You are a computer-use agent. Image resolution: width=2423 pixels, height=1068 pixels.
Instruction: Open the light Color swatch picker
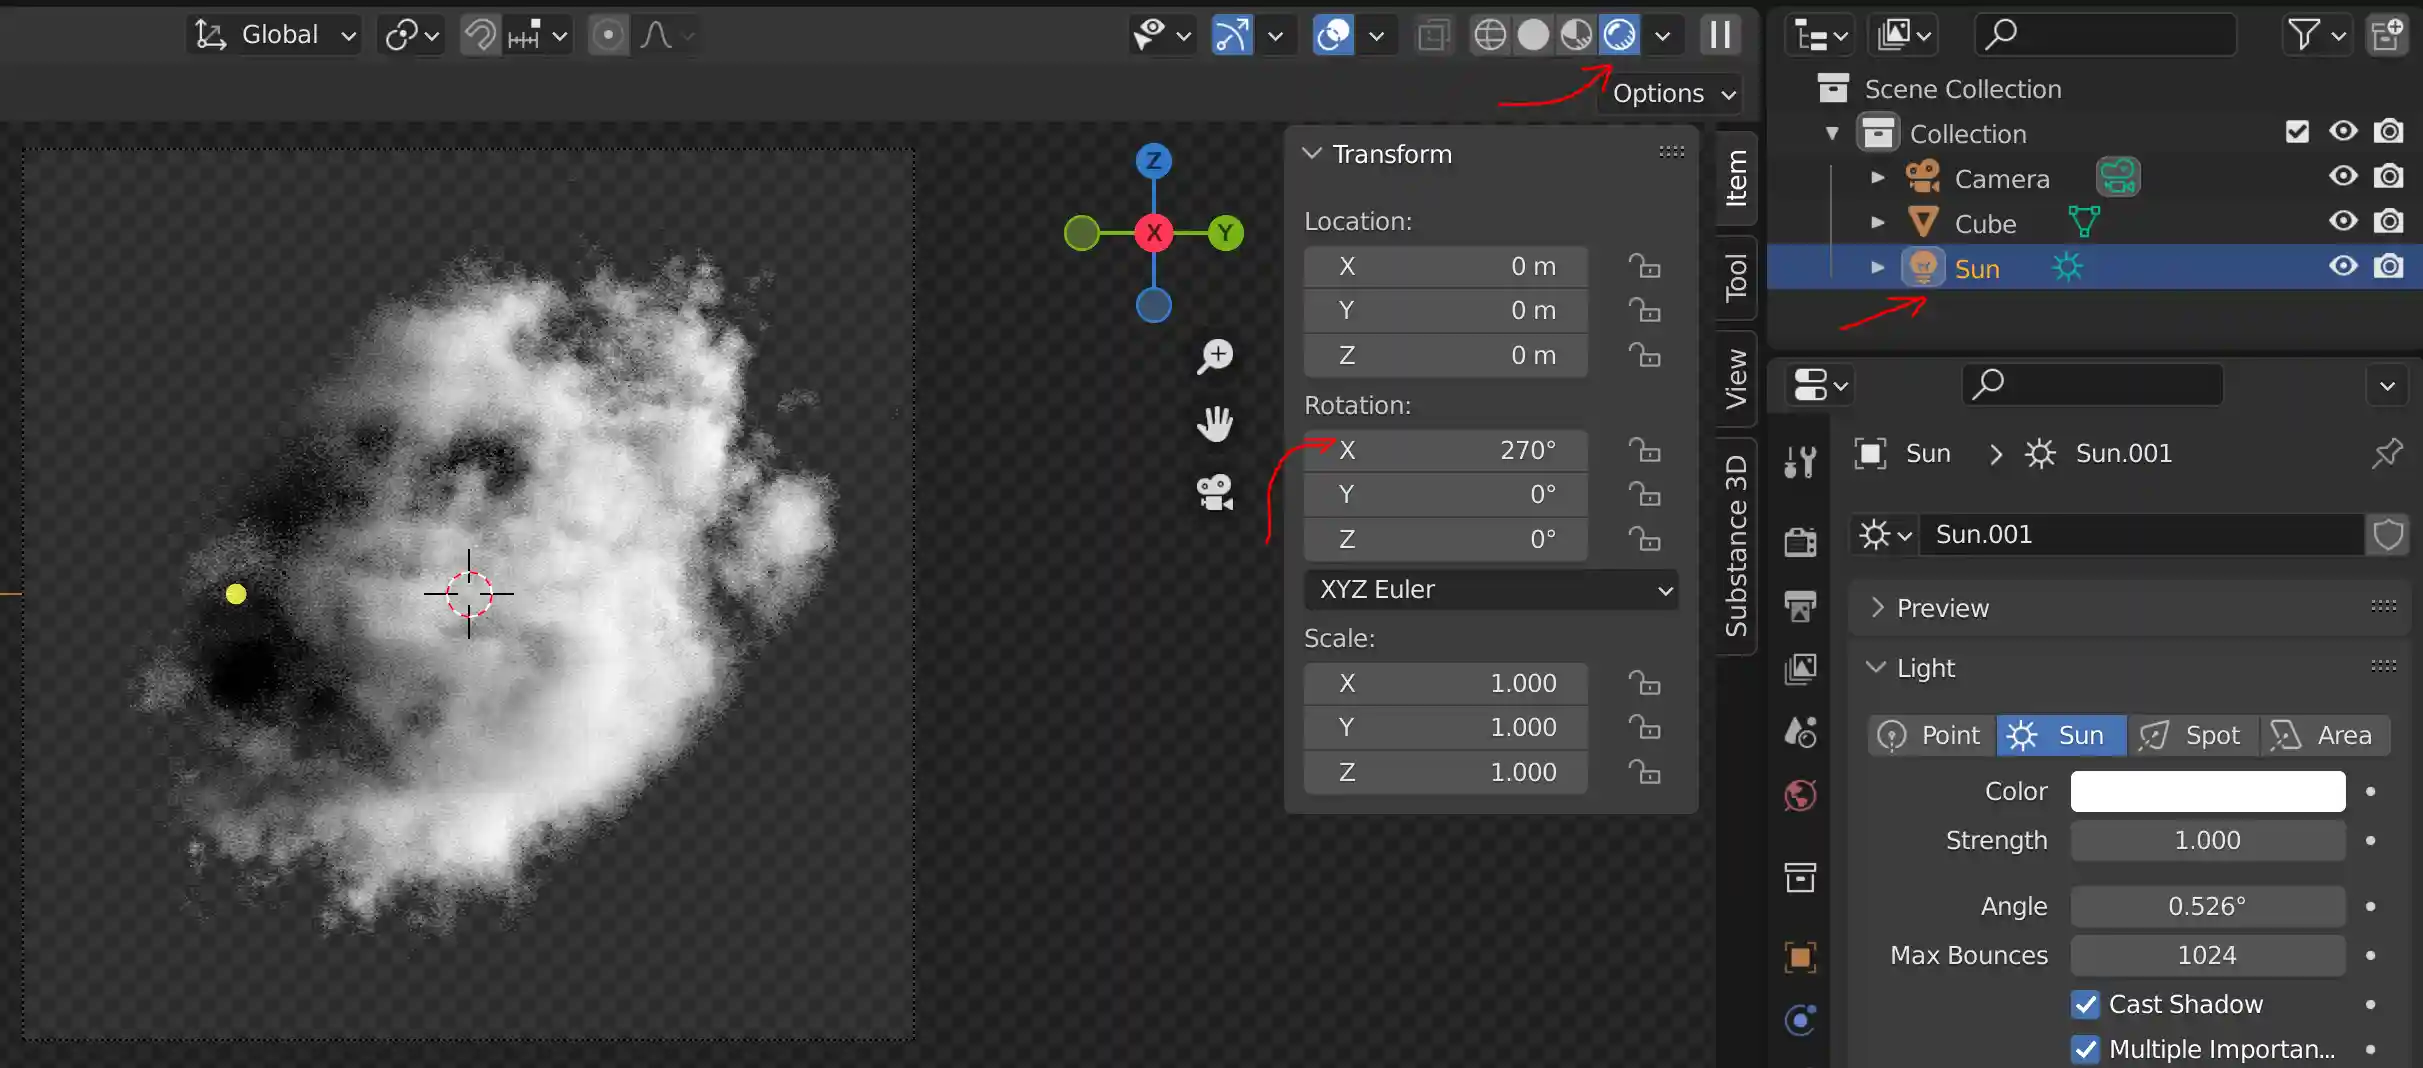pyautogui.click(x=2206, y=790)
